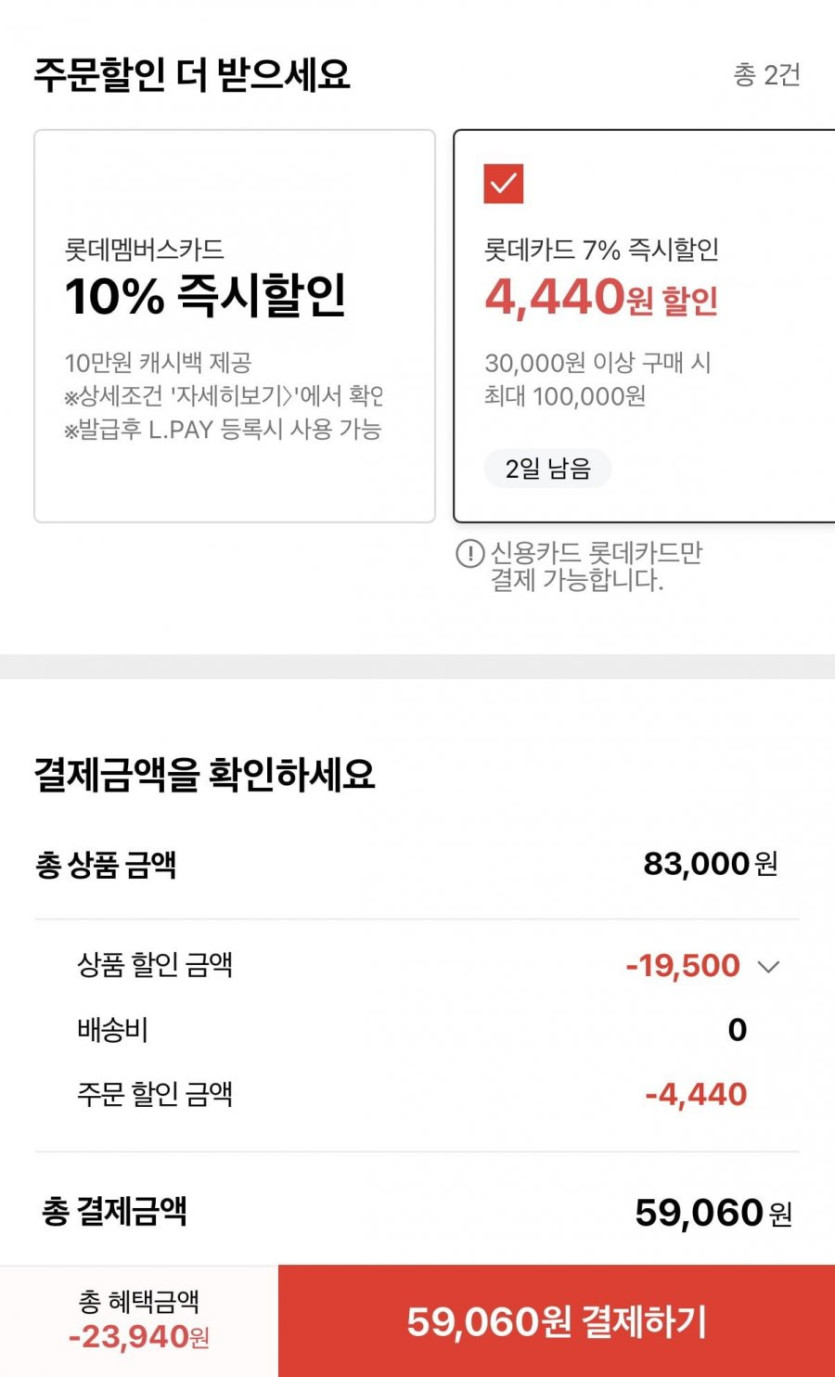
Task: Tap the 2일 남음 badge
Action: [547, 468]
